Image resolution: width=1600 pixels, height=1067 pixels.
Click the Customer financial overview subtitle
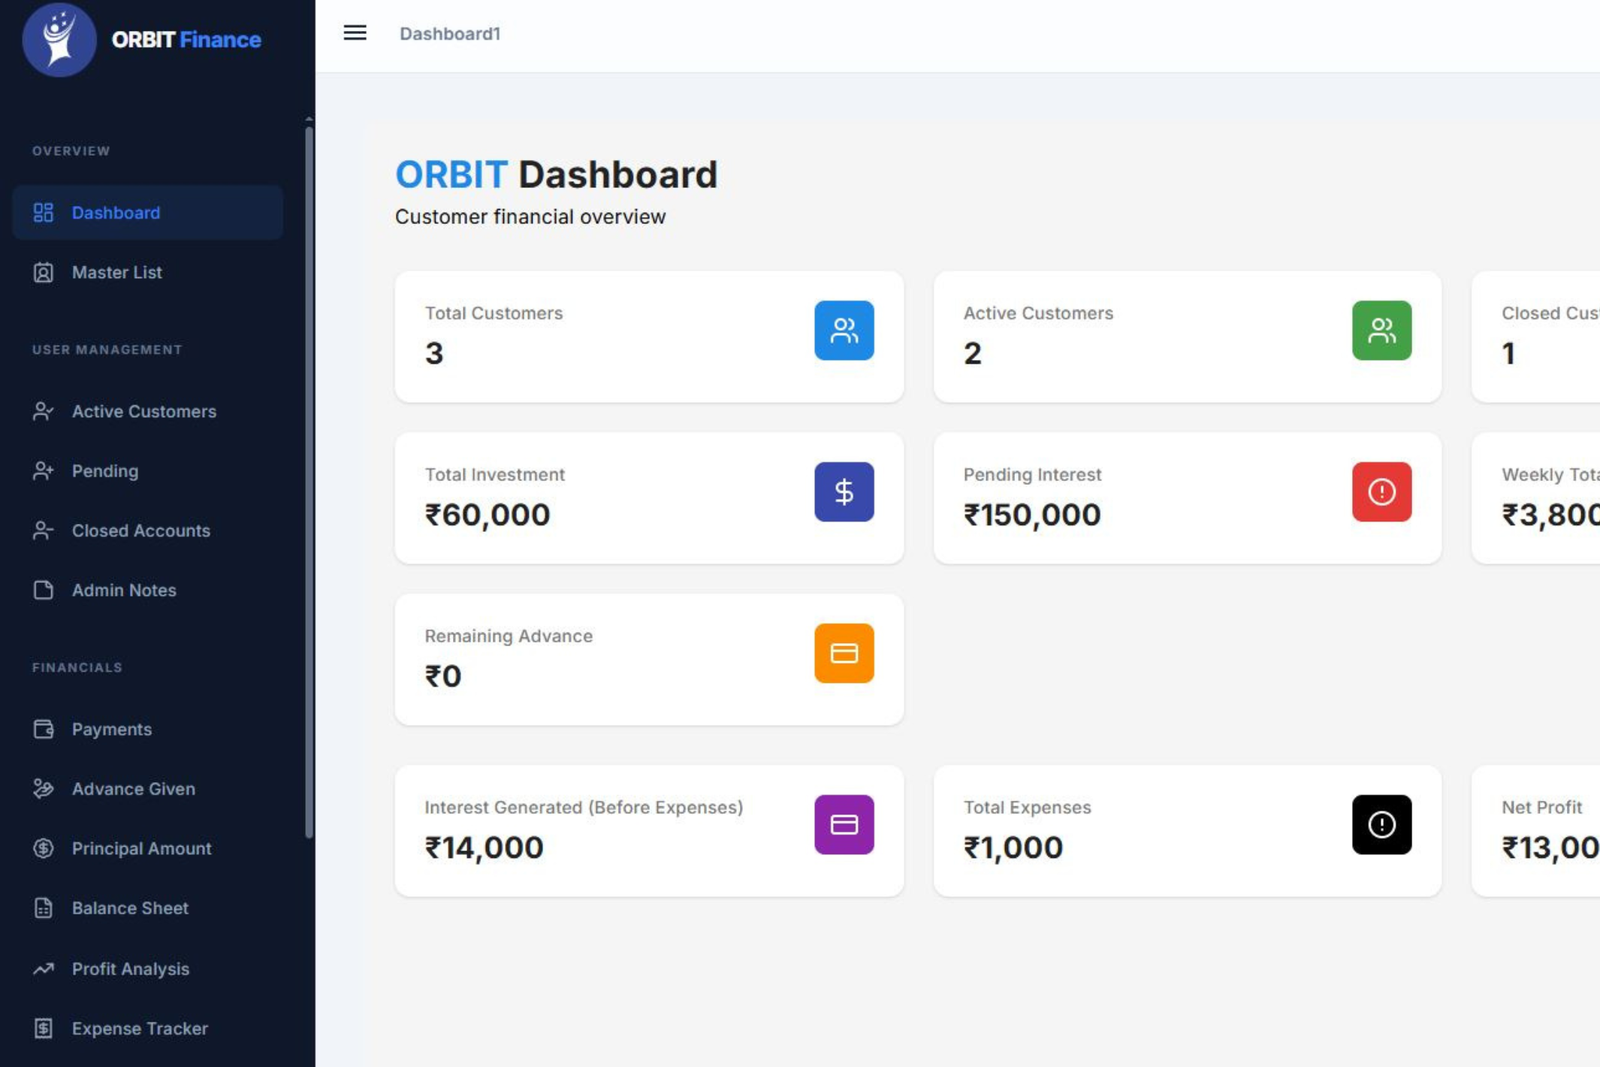pos(530,217)
